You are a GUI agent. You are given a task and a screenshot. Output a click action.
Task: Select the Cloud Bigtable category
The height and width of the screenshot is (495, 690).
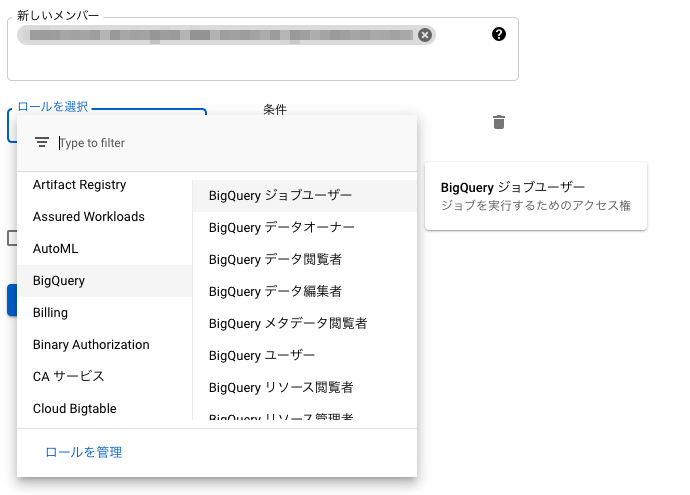coord(105,408)
